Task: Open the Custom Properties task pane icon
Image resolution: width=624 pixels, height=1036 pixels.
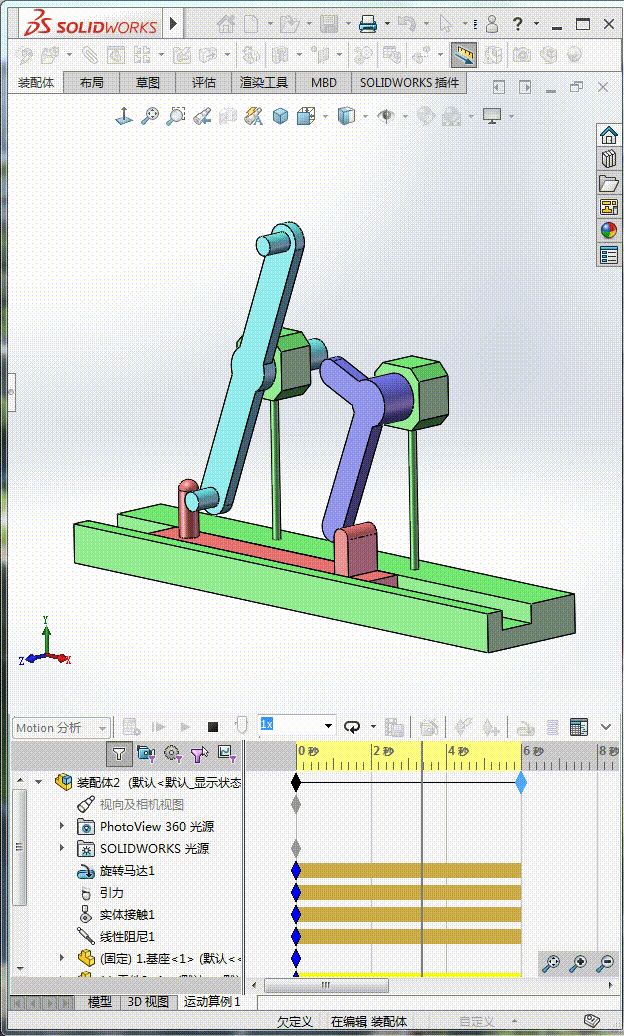Action: pos(609,254)
